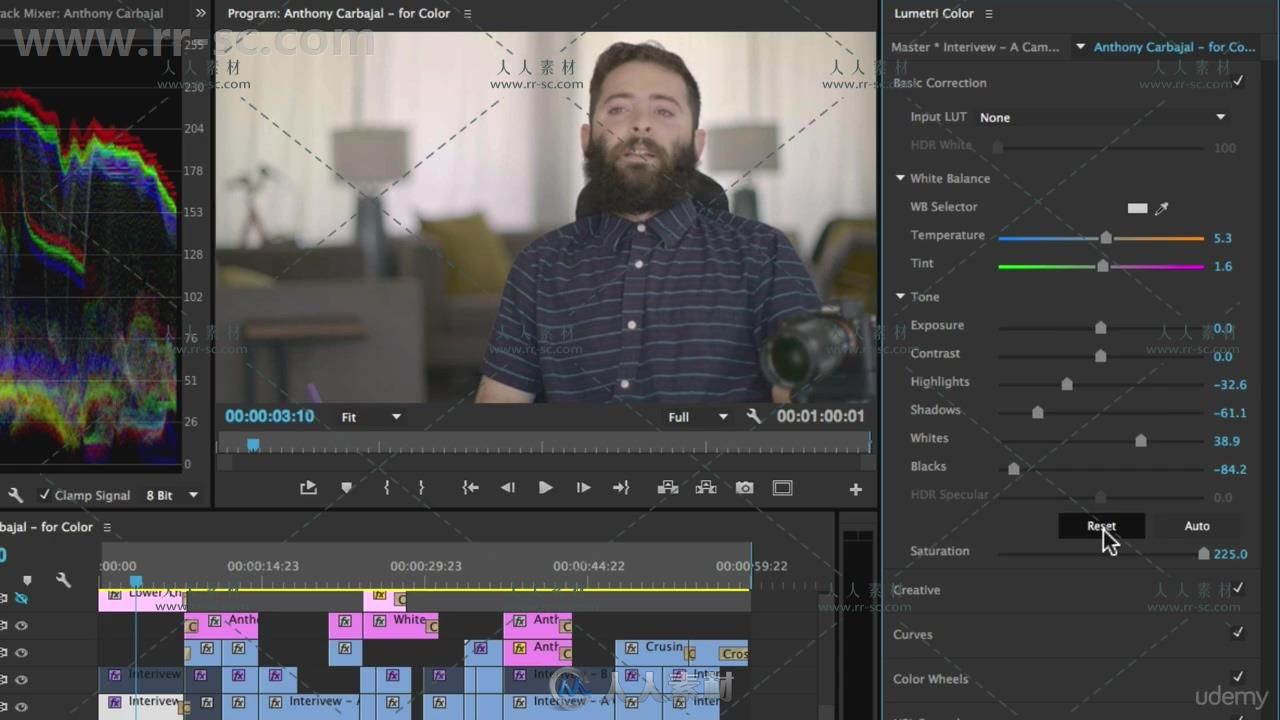The image size is (1280, 720).
Task: Expand the Creative section
Action: (x=916, y=590)
